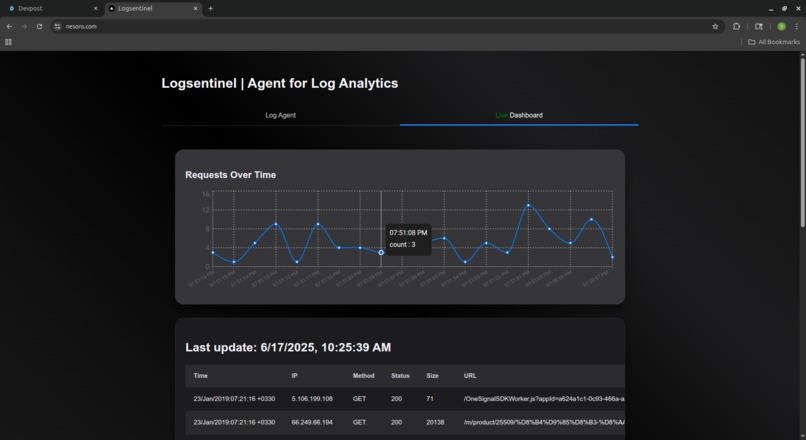Minimize the browser window

click(771, 9)
